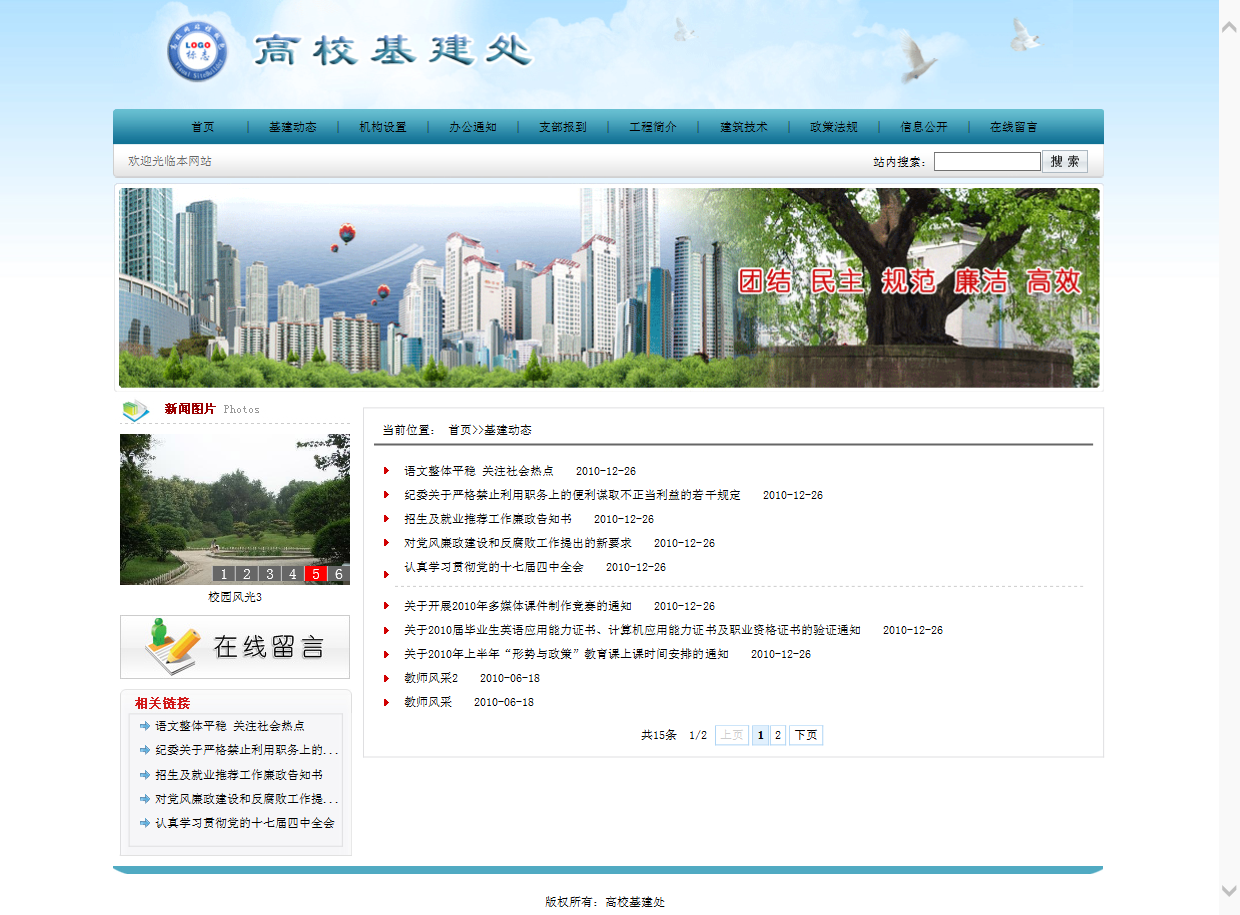Open the 首页 navigation menu item
This screenshot has width=1240, height=915.
[x=203, y=127]
